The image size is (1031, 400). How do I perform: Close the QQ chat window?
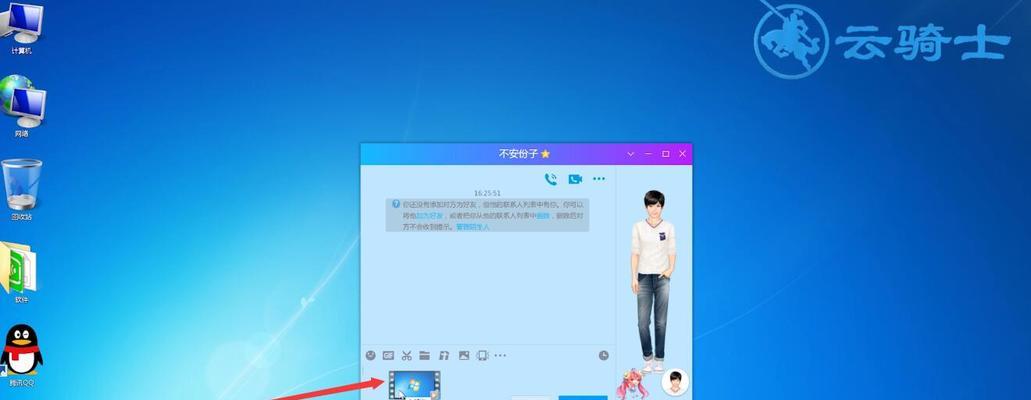(683, 154)
